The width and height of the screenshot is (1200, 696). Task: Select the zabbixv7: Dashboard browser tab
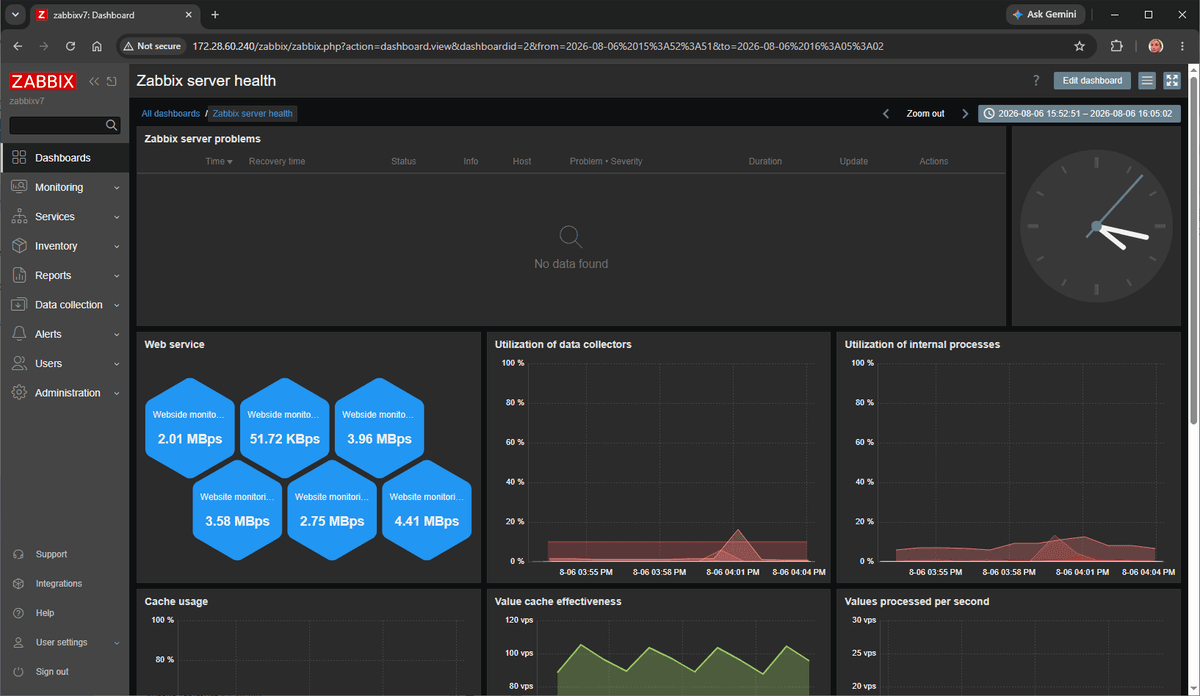coord(113,15)
